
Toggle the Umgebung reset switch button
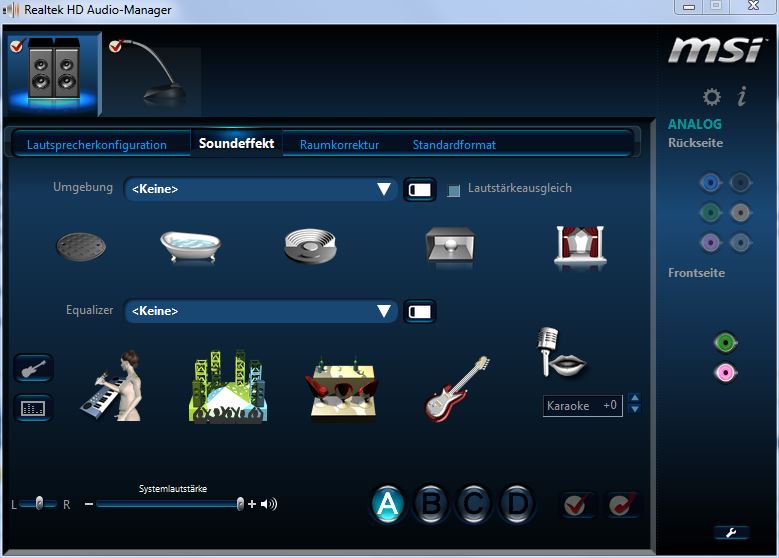pos(420,189)
